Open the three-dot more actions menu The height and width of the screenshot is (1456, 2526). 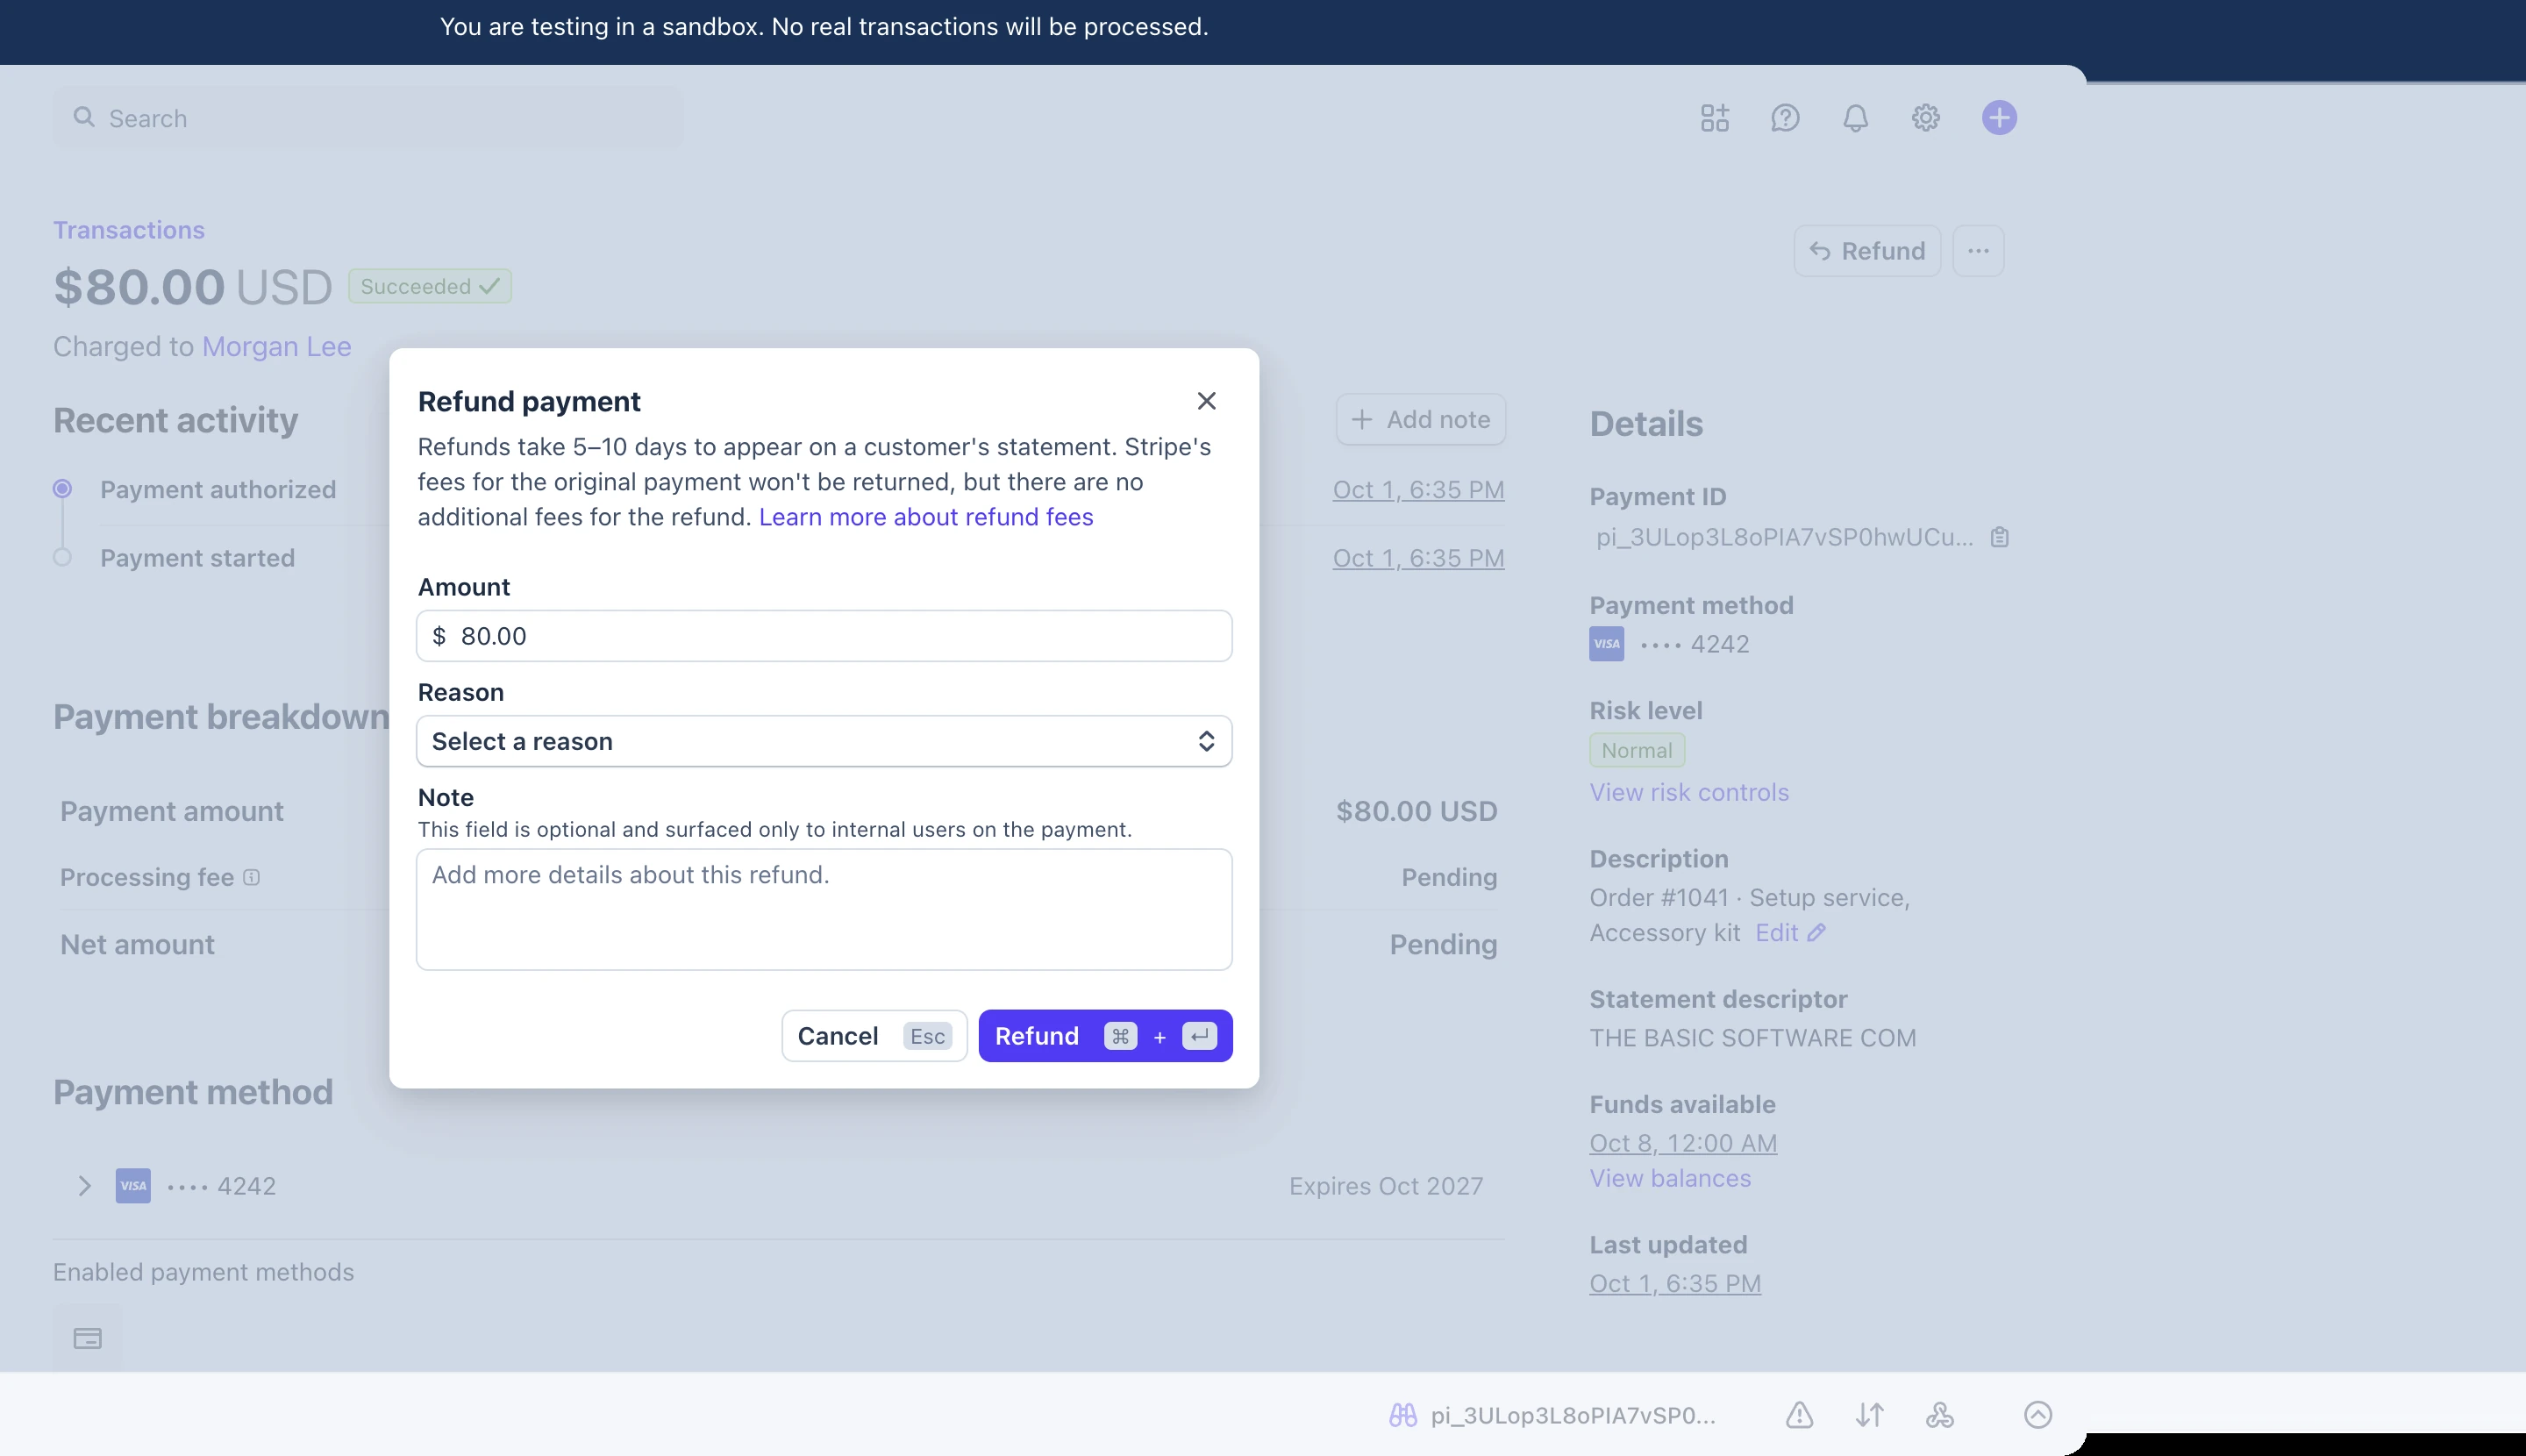[x=1978, y=251]
